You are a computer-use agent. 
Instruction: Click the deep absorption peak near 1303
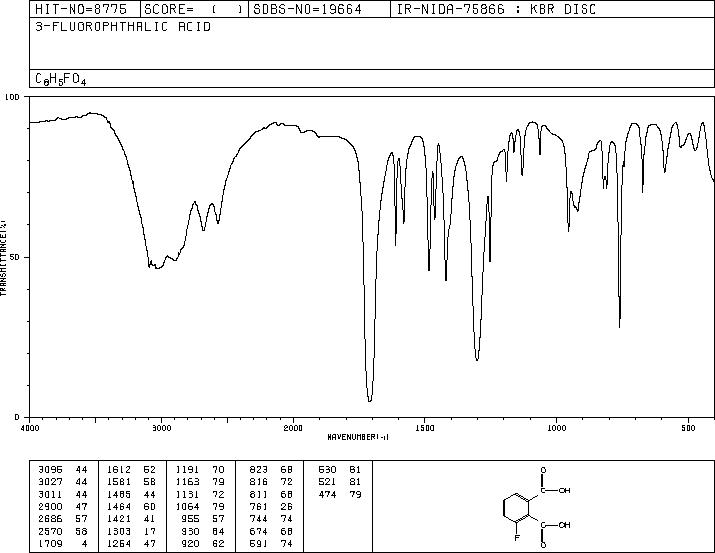[x=477, y=359]
